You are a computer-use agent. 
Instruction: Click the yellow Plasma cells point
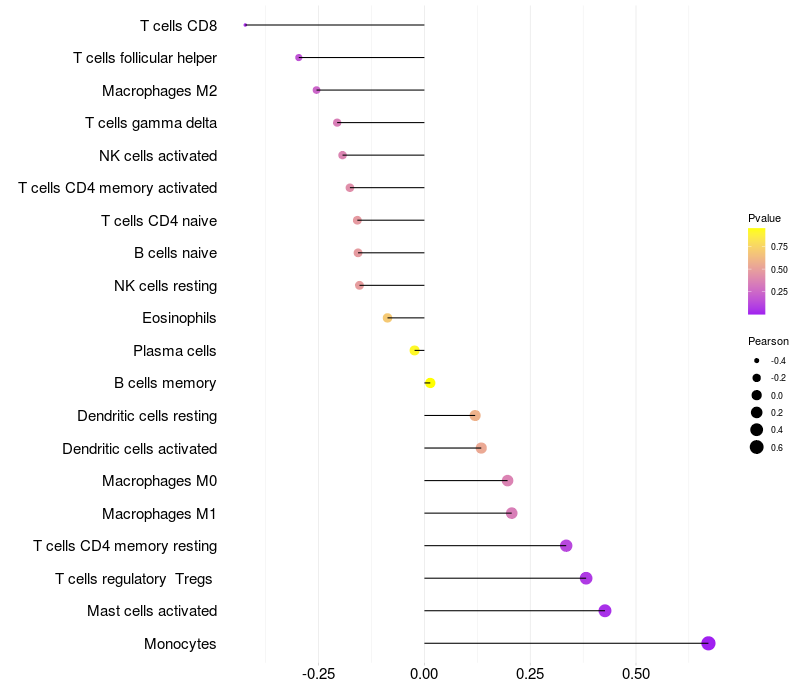point(415,351)
